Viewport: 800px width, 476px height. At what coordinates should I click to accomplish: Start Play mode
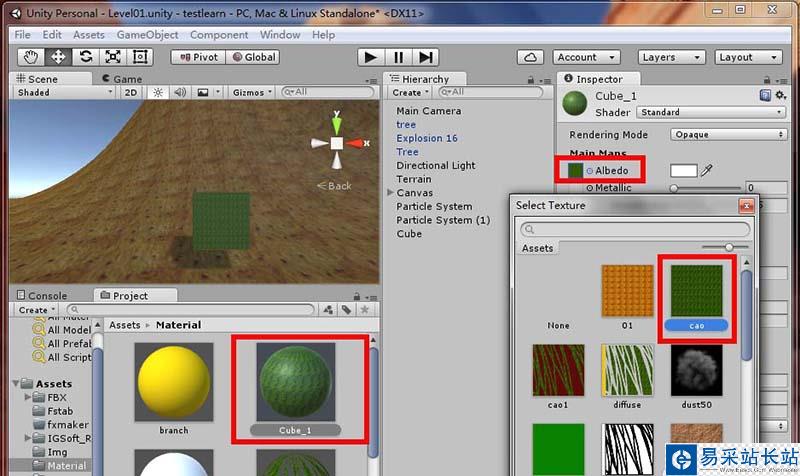[370, 57]
